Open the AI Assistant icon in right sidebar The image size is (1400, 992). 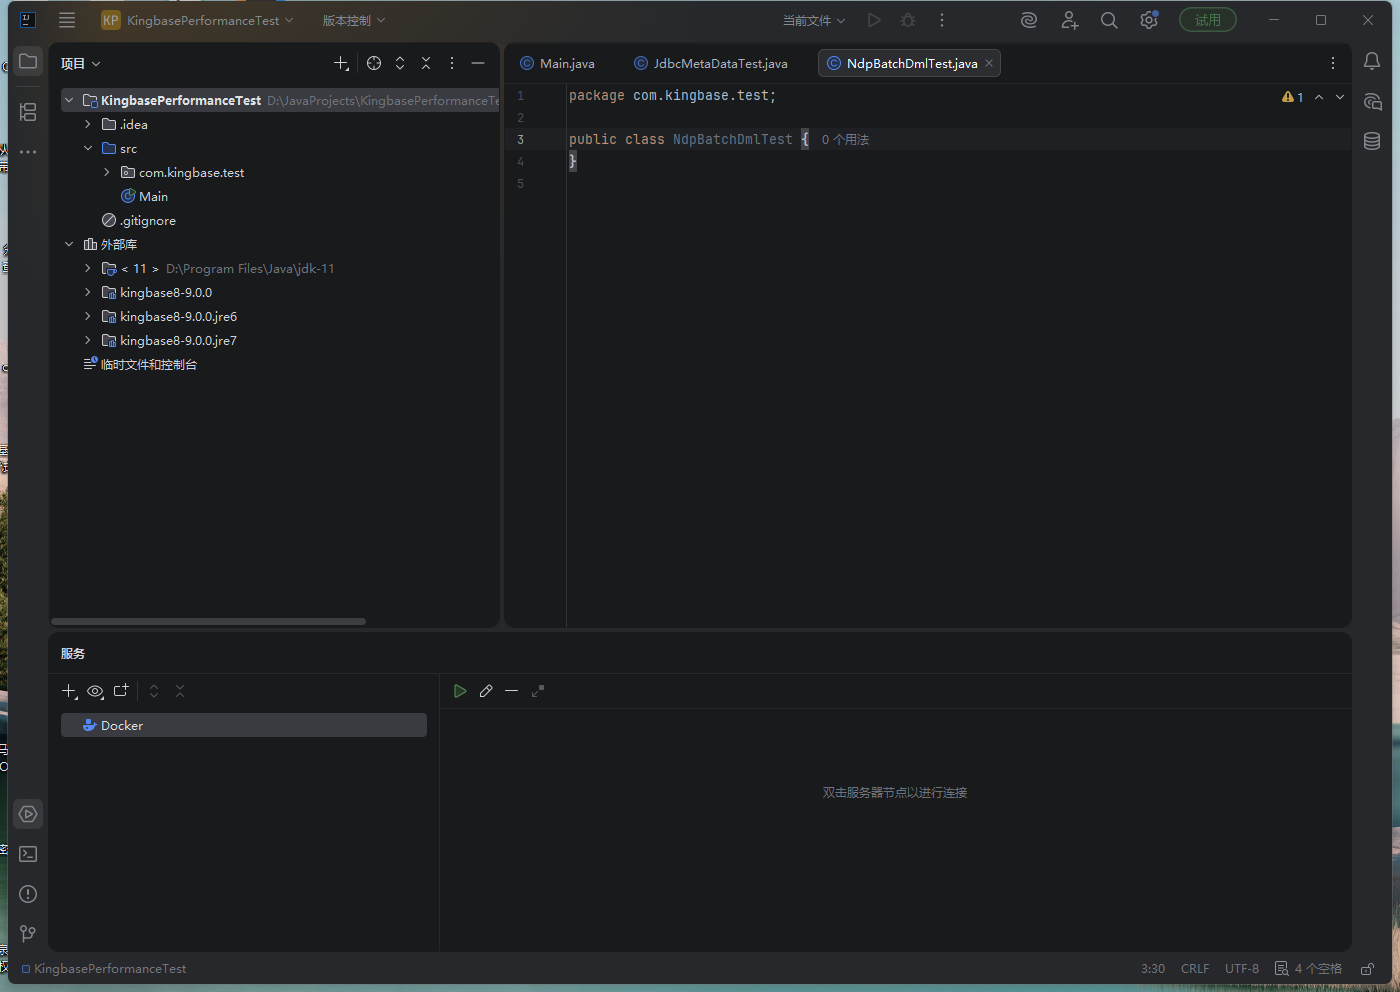tap(1372, 102)
